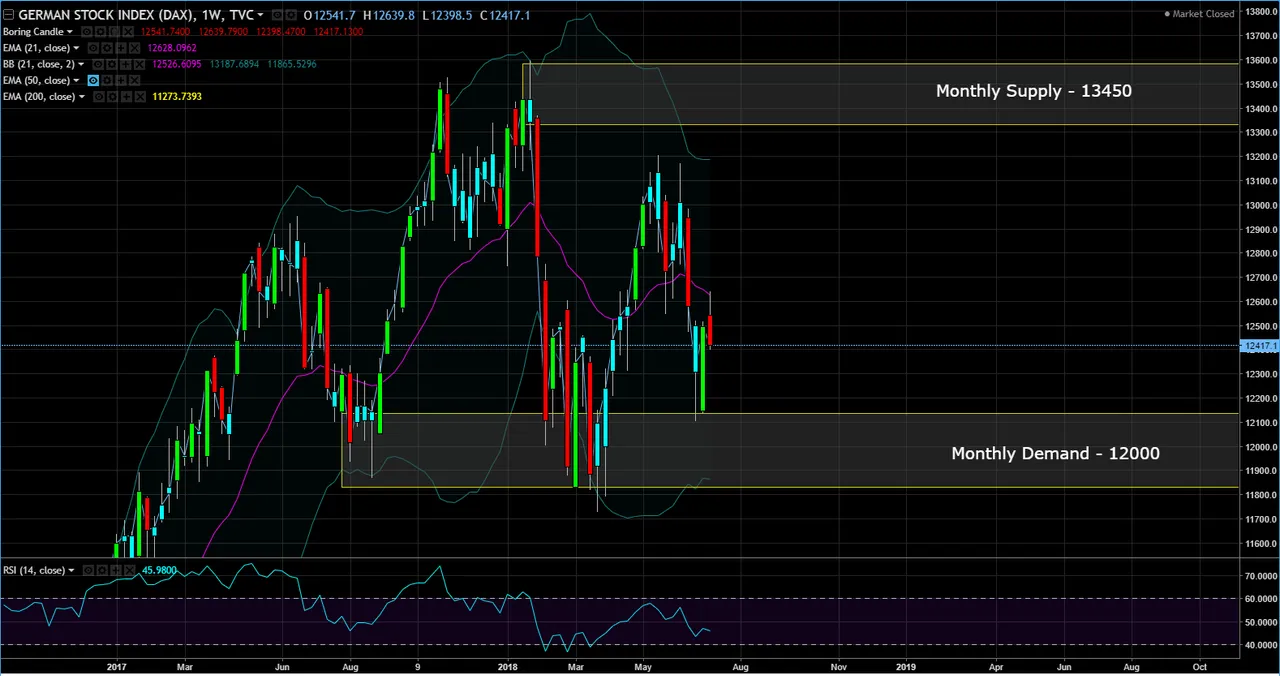Click the 70.0000 level on RSI axis
1280x676 pixels.
pyautogui.click(x=1260, y=577)
